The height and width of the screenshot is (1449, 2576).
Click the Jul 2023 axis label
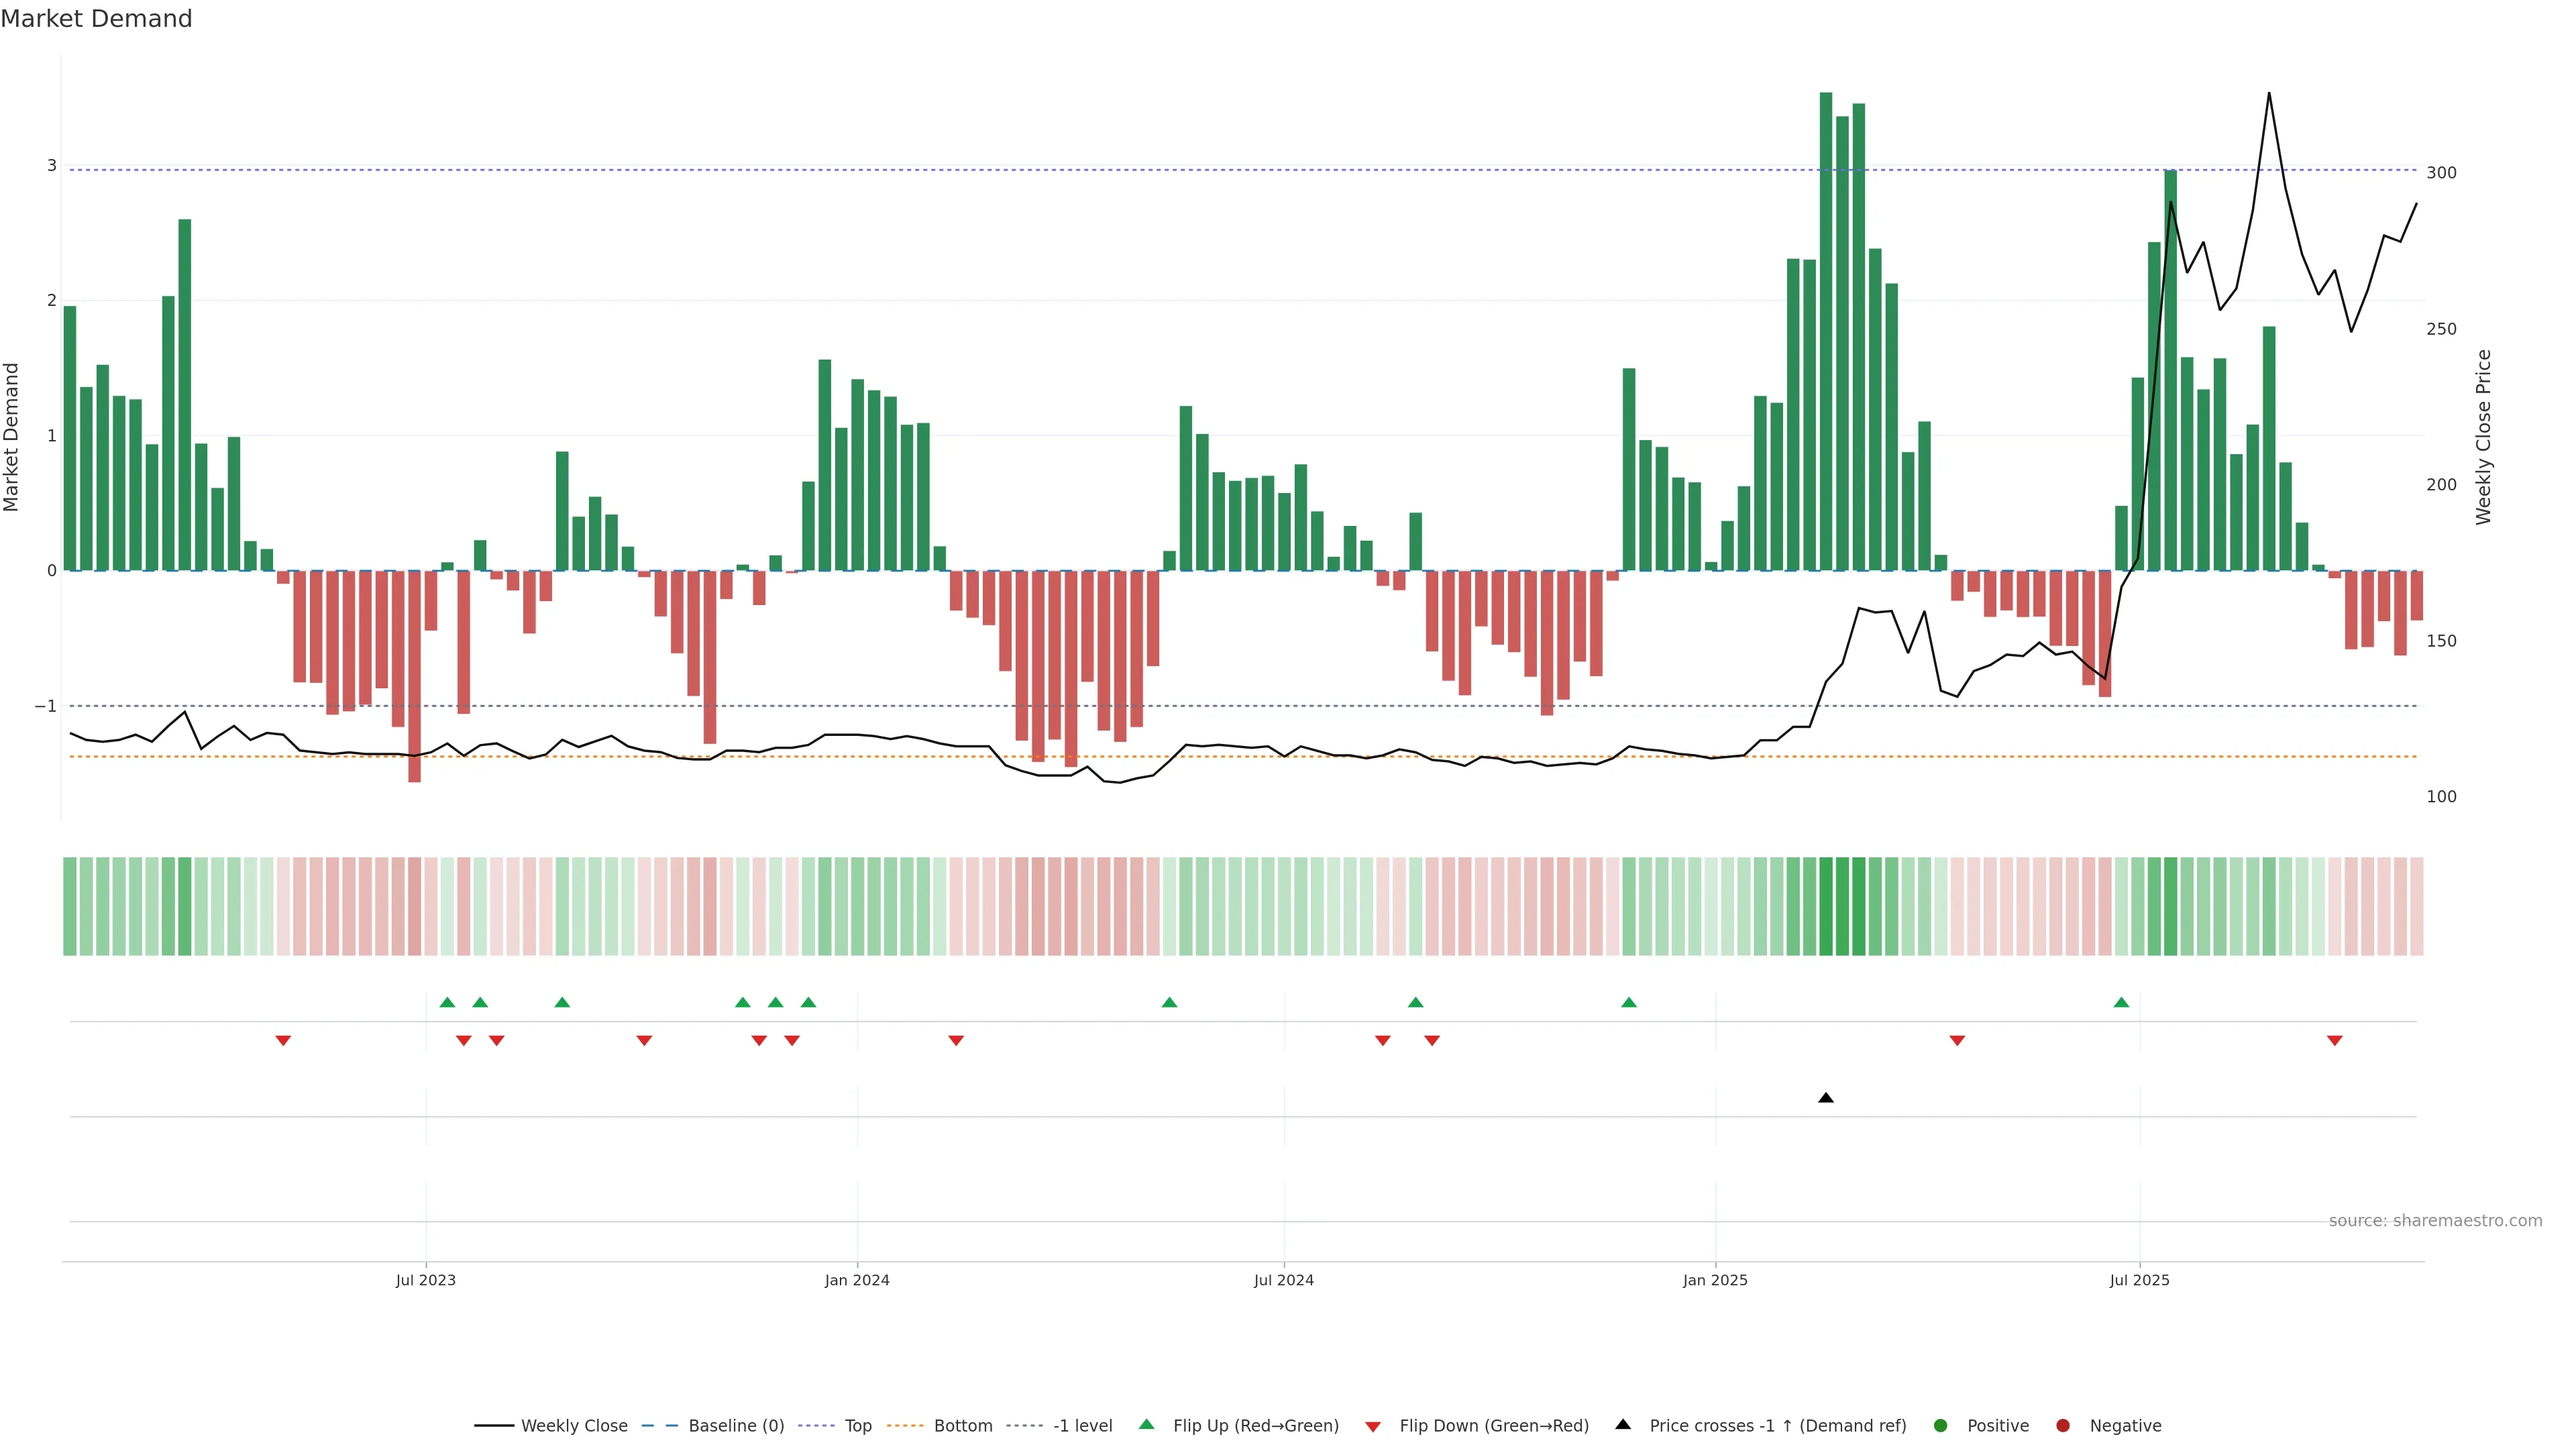coord(425,1280)
